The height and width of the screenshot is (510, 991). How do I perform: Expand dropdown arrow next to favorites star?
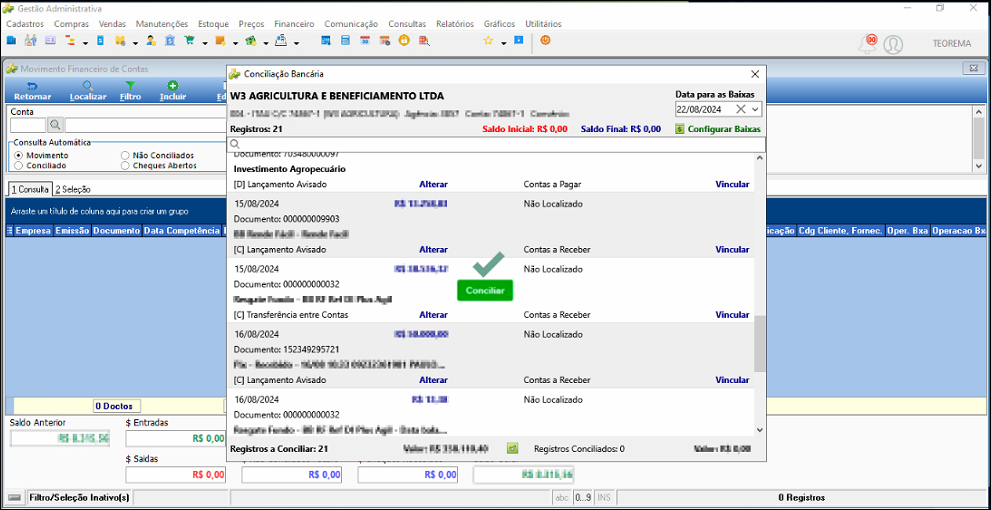[503, 43]
